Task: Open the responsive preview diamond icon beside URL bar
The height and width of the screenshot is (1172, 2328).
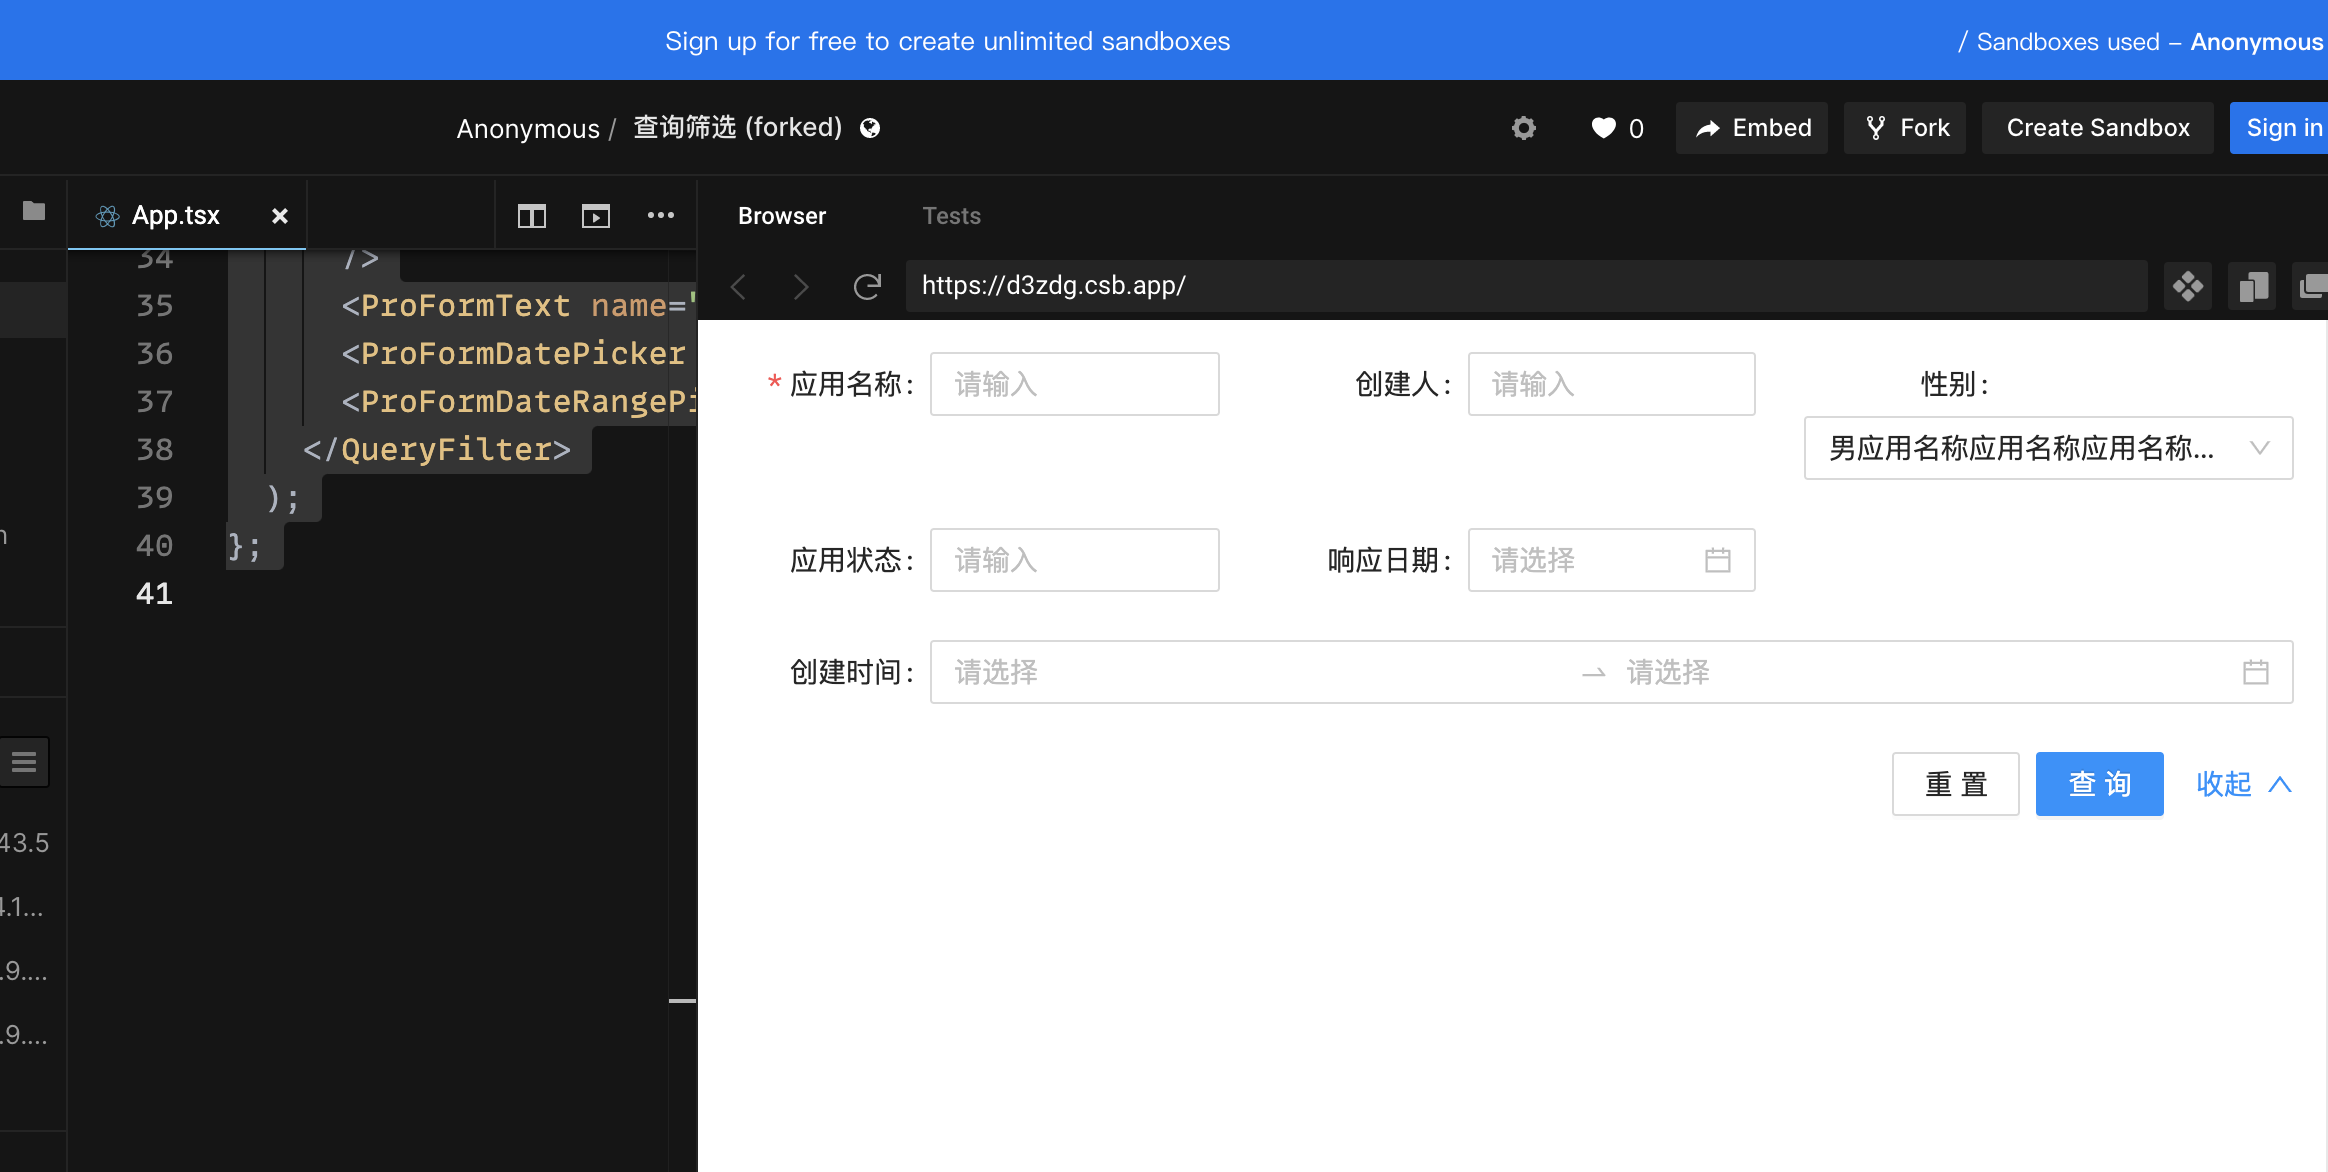Action: [x=2187, y=286]
